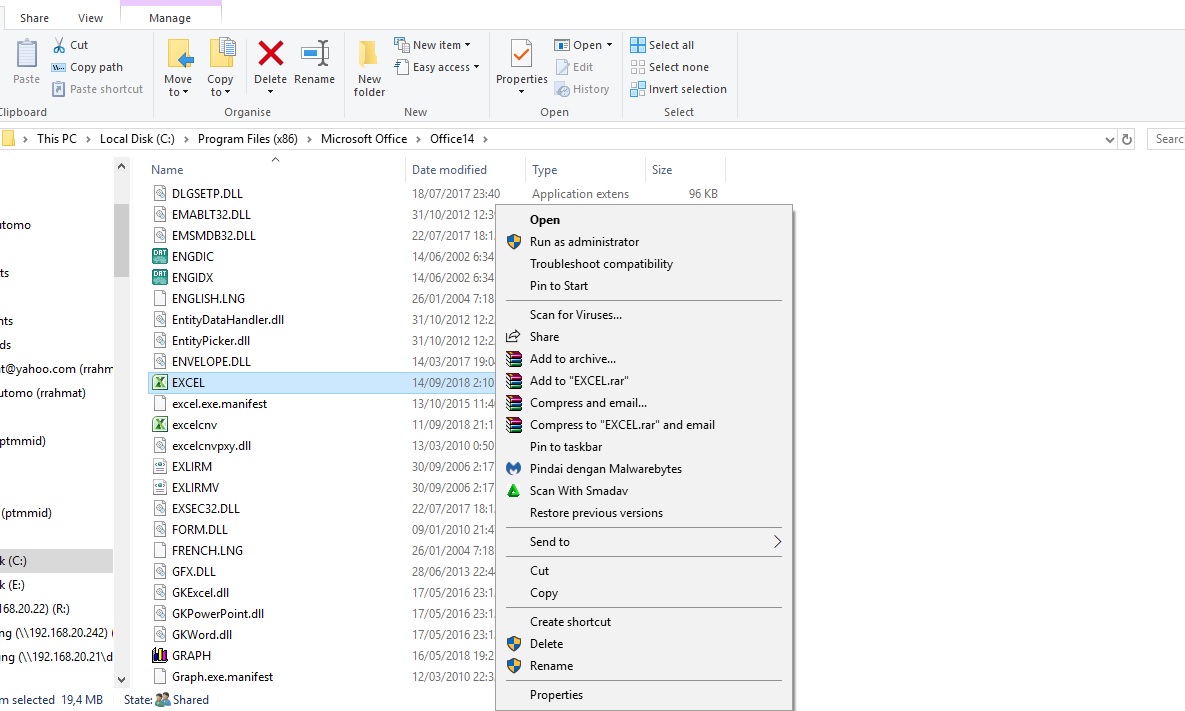Click the Edit ribbon icon
Viewport: 1185px width, 711px height.
point(562,67)
